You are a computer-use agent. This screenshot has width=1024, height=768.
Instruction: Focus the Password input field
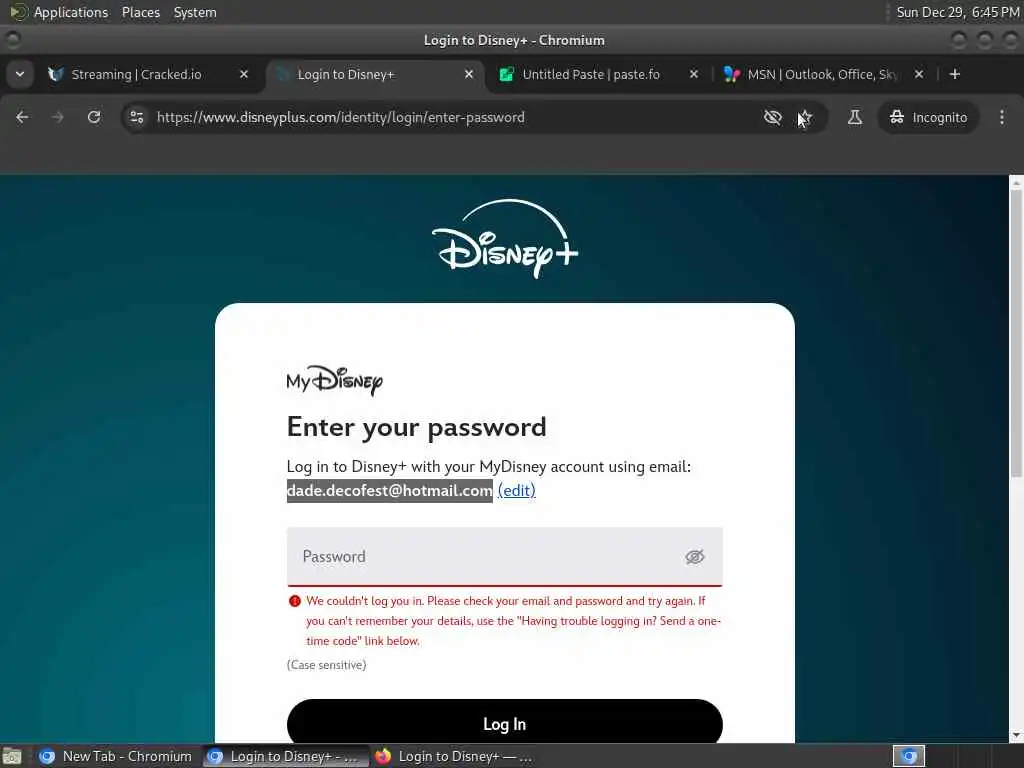point(504,556)
